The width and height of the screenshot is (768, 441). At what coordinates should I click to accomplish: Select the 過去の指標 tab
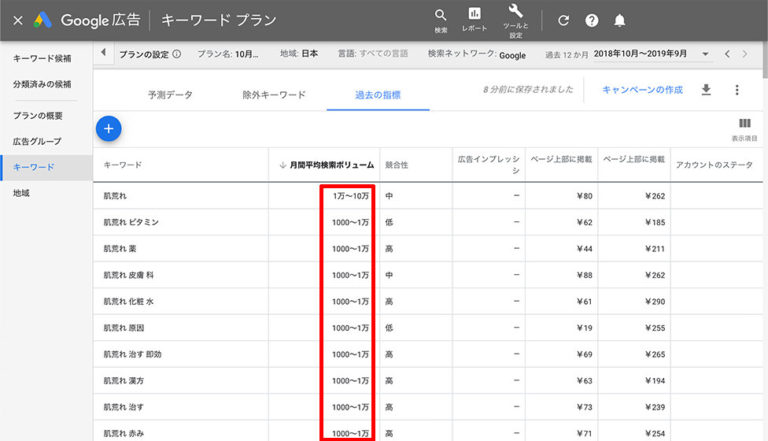(x=378, y=95)
